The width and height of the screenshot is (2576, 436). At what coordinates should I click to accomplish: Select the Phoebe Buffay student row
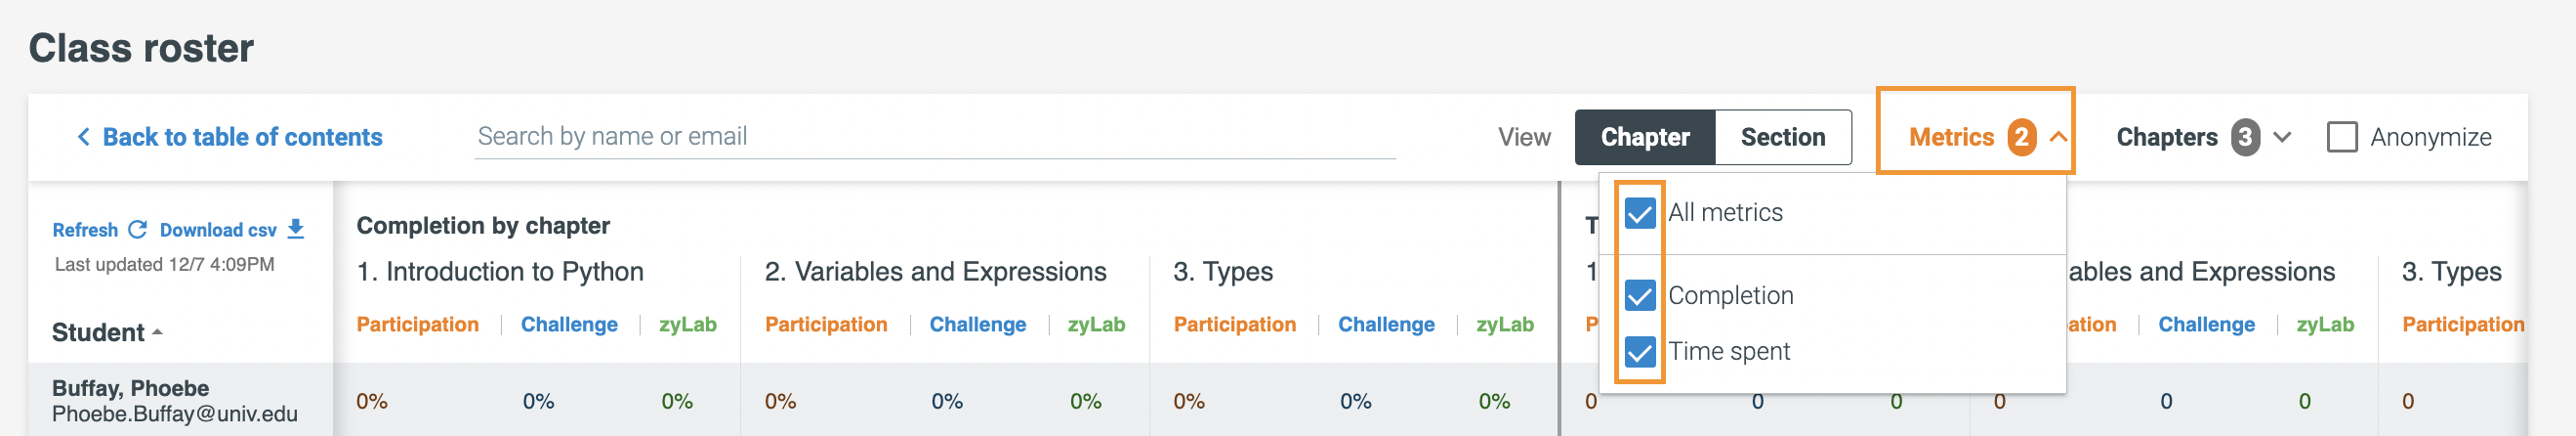[x=175, y=400]
